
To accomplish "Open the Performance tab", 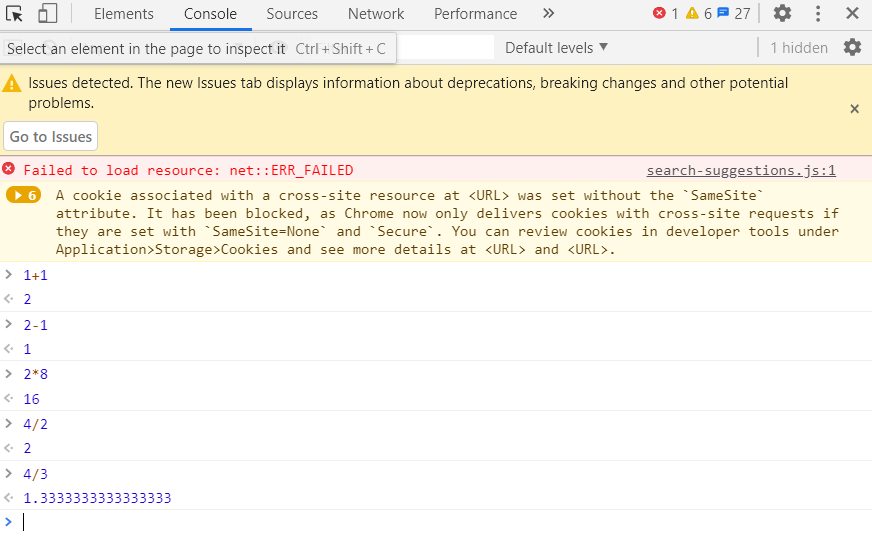I will [x=475, y=14].
